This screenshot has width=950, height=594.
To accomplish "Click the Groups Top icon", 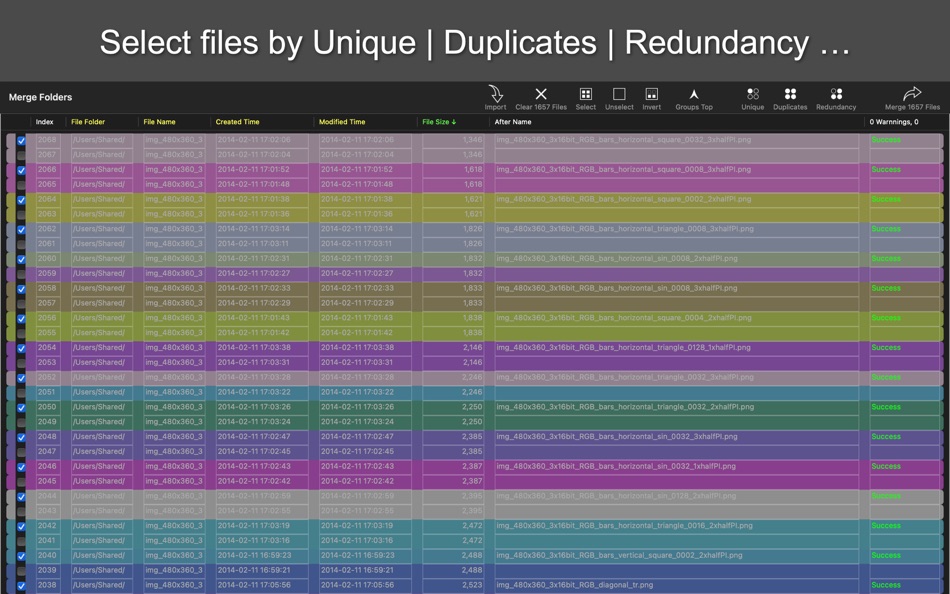I will click(694, 97).
